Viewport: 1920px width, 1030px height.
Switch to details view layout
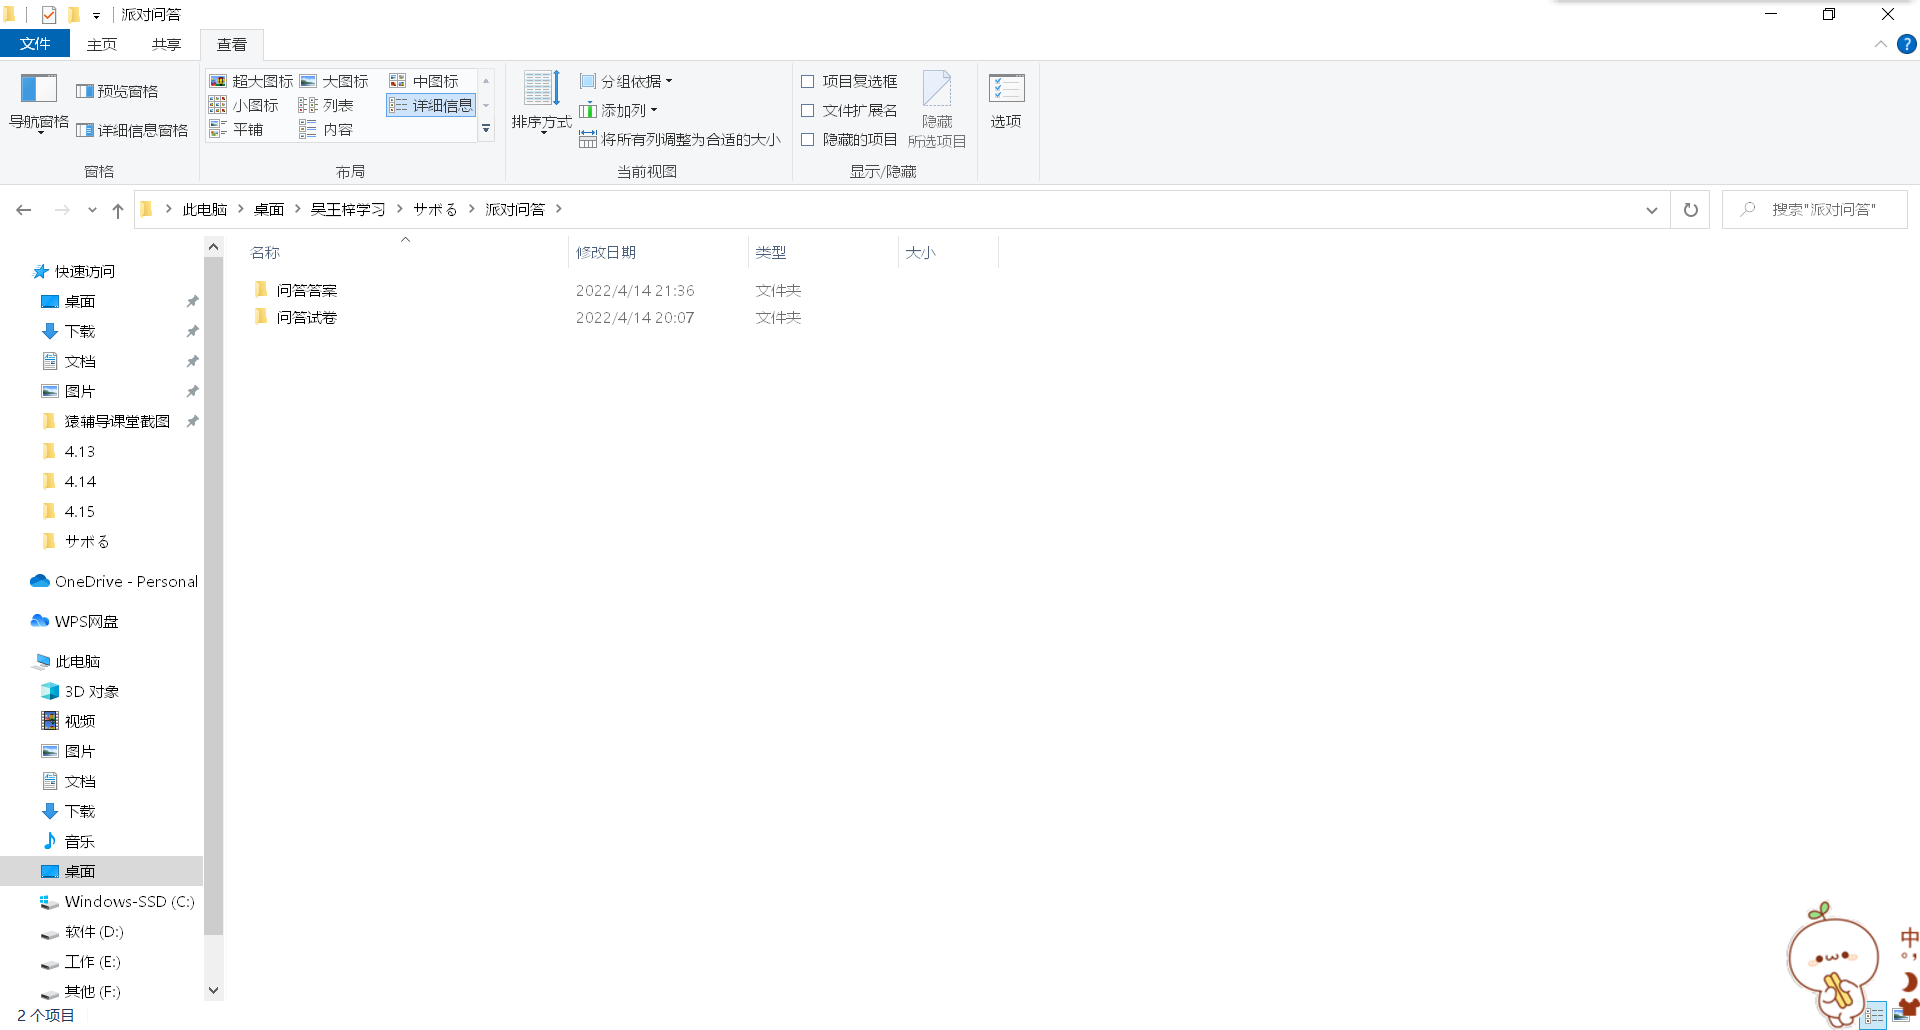(431, 105)
